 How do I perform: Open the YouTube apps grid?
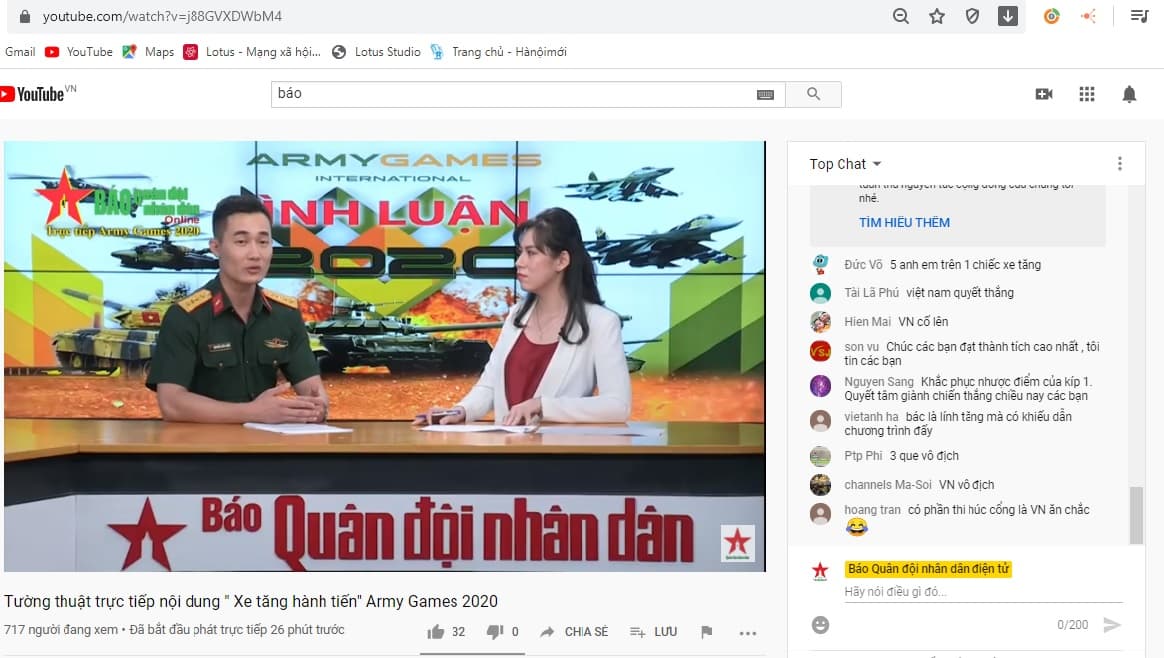pos(1087,94)
